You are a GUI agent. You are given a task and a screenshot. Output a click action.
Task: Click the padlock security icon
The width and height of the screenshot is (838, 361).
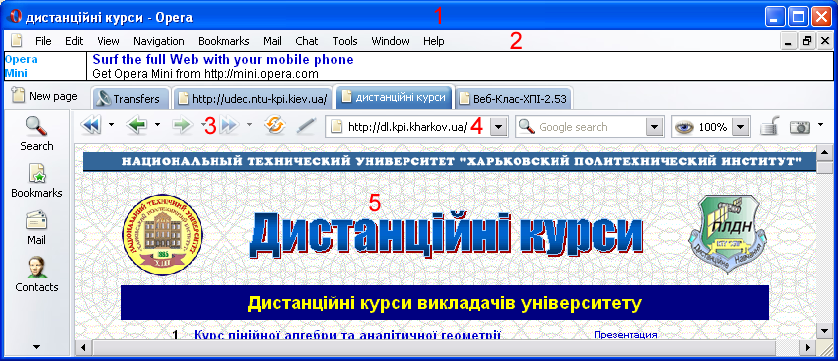[x=769, y=127]
